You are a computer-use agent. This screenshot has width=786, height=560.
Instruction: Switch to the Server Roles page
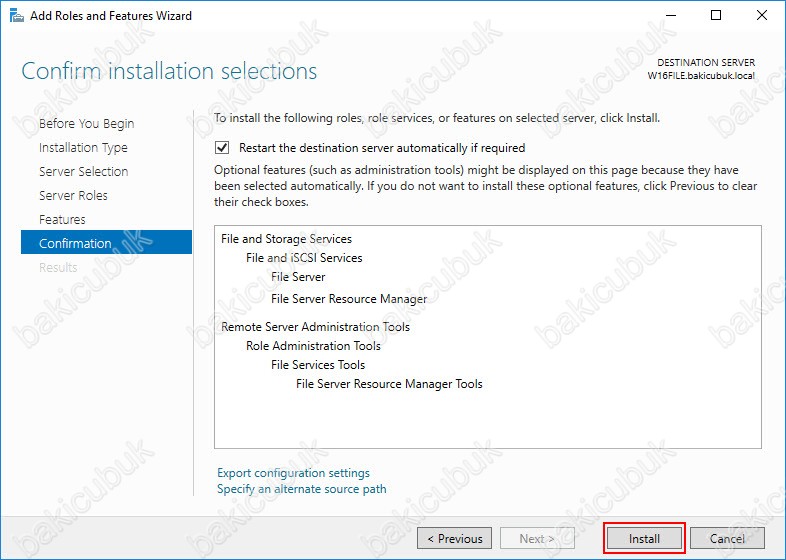tap(73, 196)
